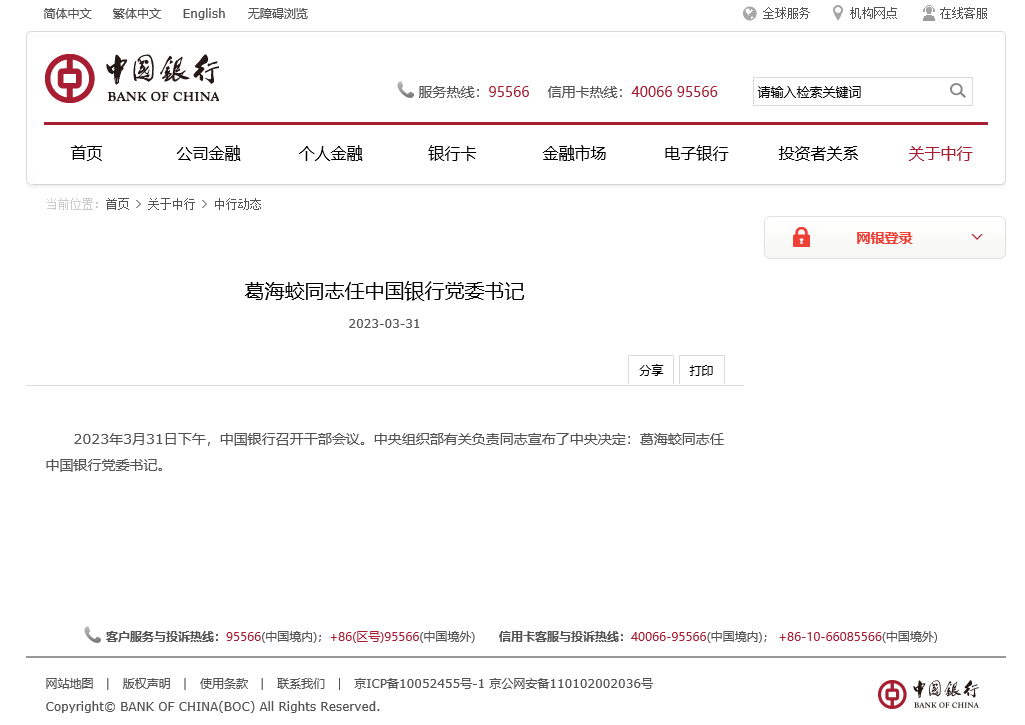Click the 关于中行 breadcrumb link

coord(171,204)
